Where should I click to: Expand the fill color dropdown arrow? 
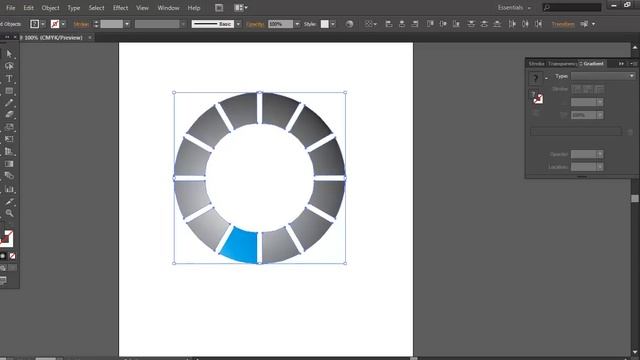pos(43,24)
